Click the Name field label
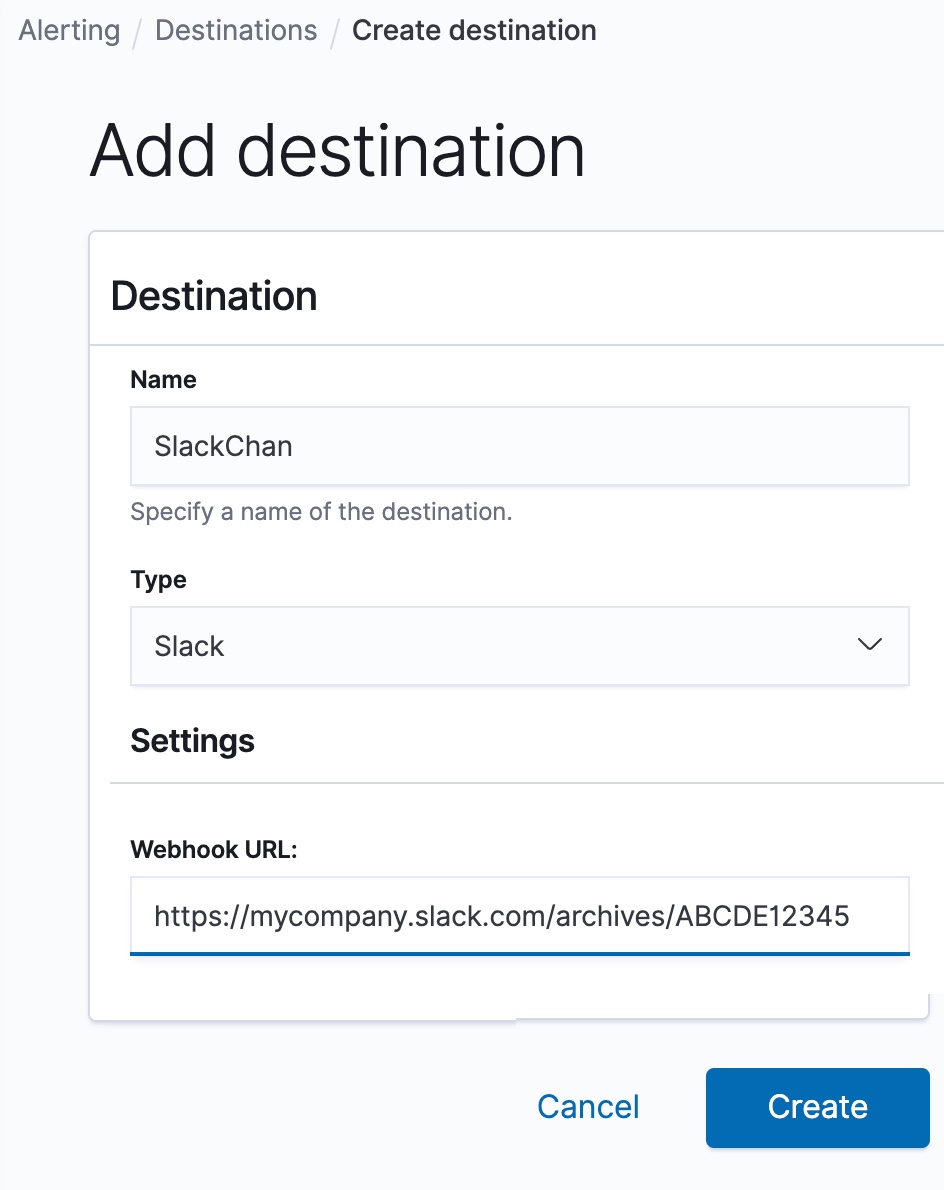The width and height of the screenshot is (944, 1190). (163, 380)
